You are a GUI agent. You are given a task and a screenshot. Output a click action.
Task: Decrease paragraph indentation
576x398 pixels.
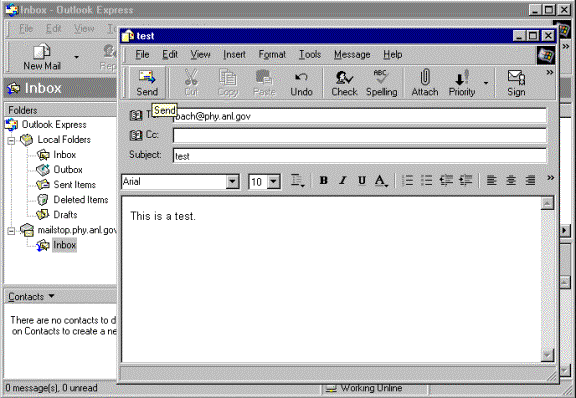(446, 180)
